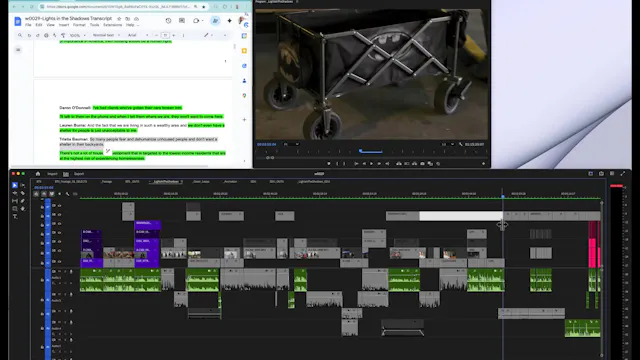
Task: Select the Hand tool
Action: click(22, 209)
